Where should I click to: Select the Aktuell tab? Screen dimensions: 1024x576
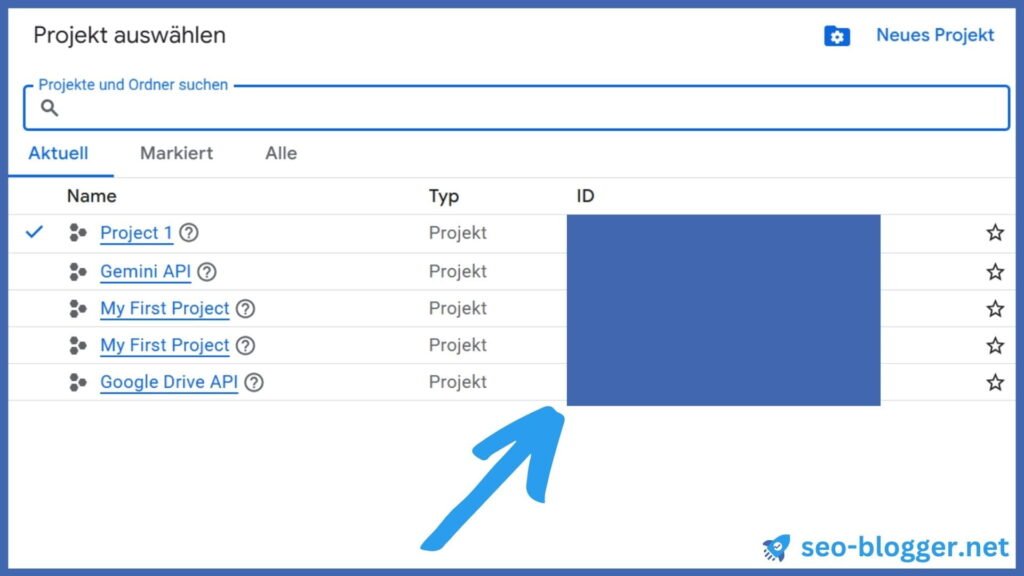58,153
